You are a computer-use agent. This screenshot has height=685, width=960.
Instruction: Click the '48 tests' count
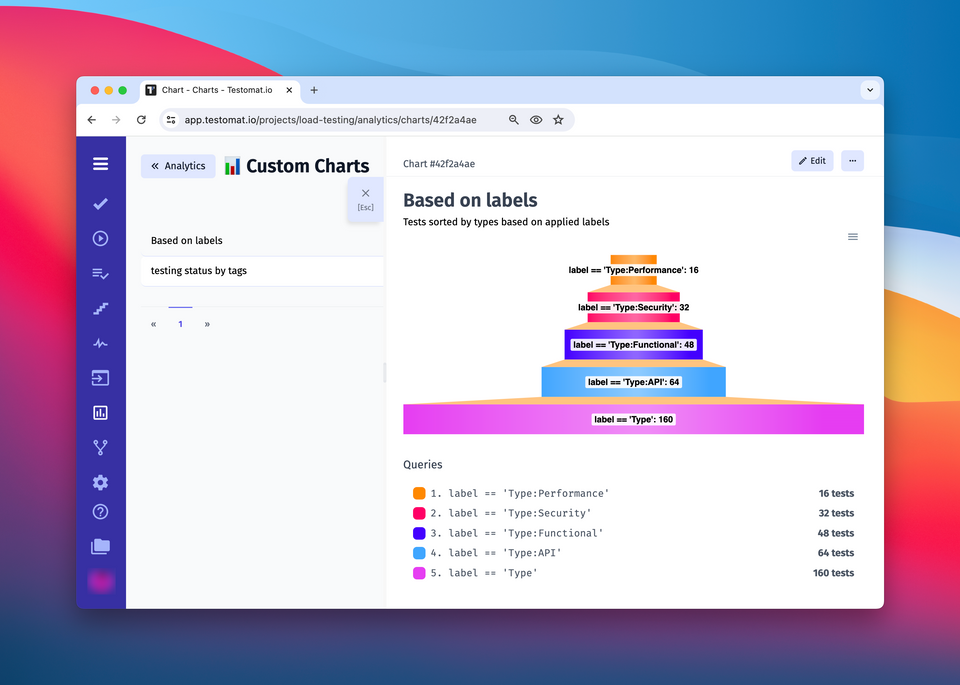[x=836, y=533]
